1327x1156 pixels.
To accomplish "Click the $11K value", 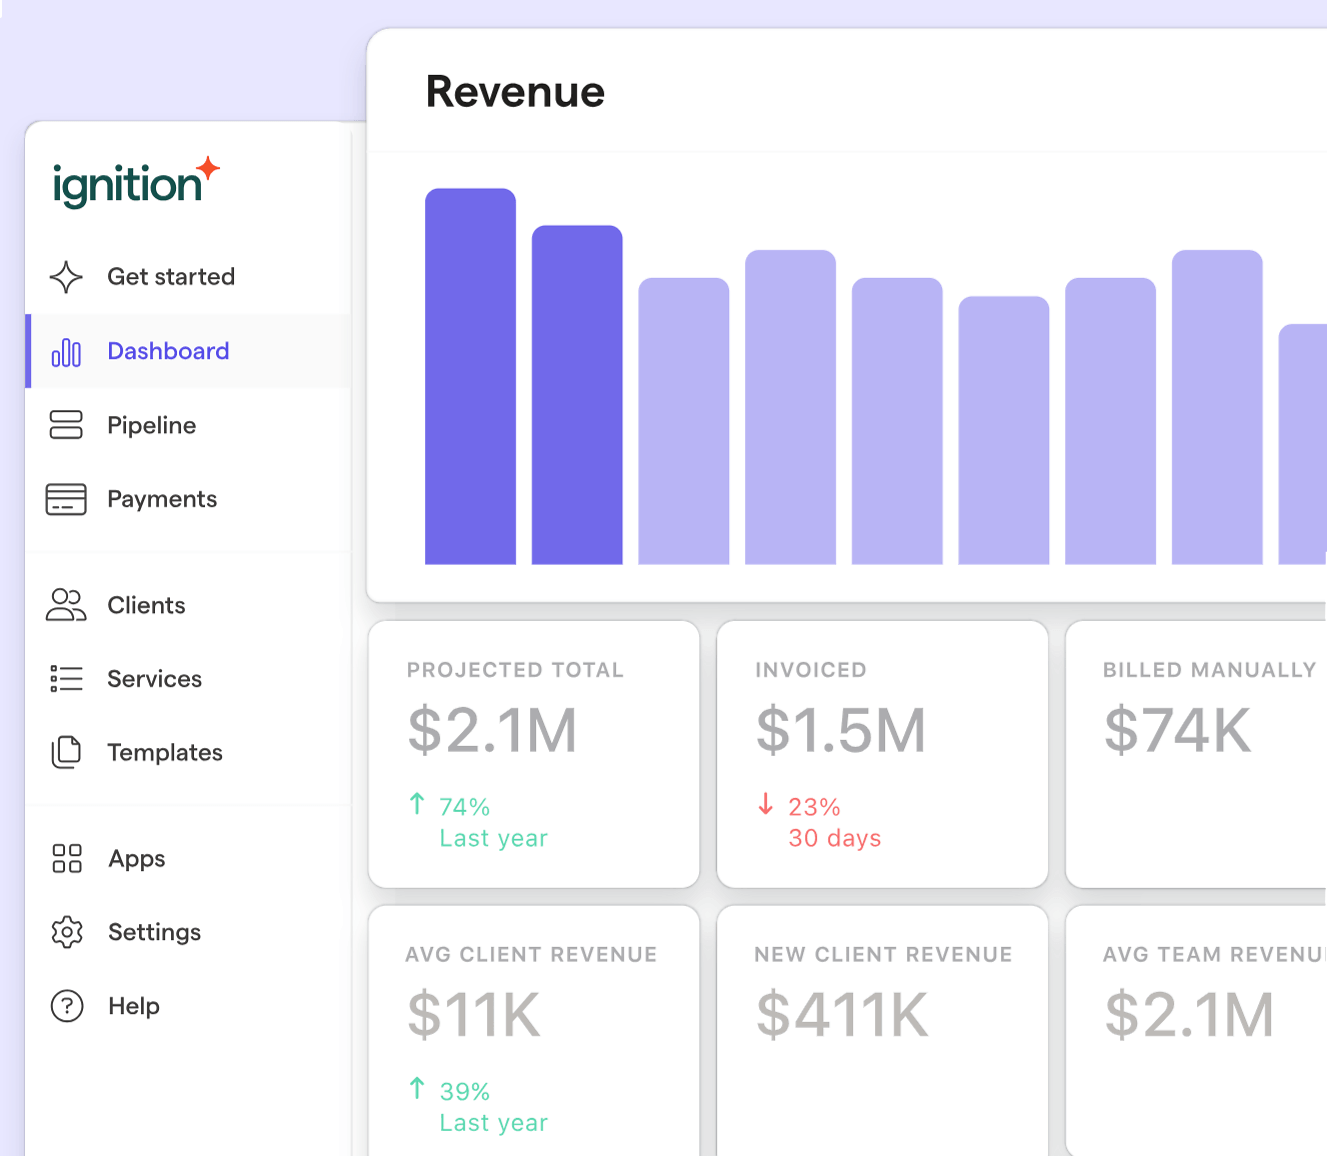I will pyautogui.click(x=474, y=1015).
